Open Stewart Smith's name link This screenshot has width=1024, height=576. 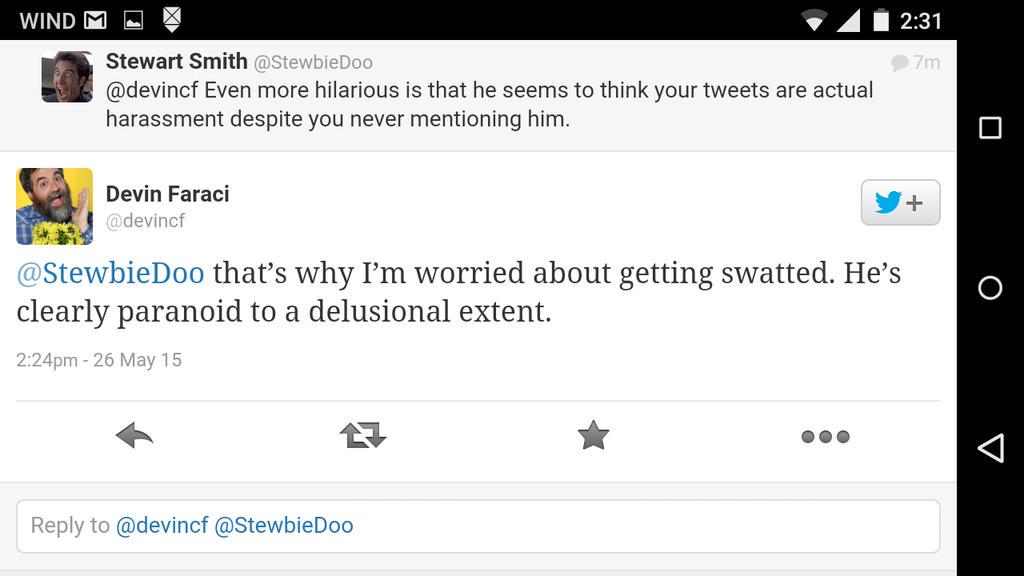click(x=177, y=62)
